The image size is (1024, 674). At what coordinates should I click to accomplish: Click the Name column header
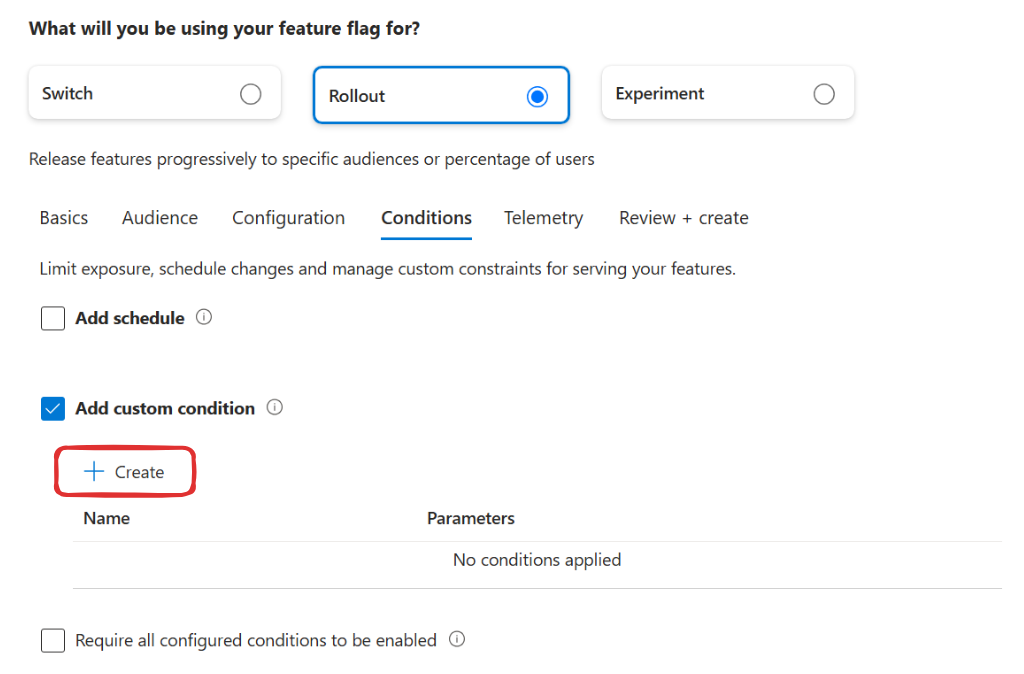106,518
